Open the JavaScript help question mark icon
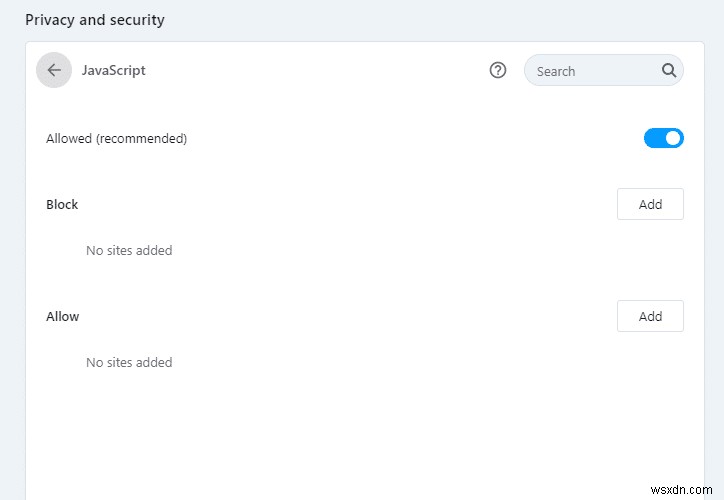 [x=498, y=70]
